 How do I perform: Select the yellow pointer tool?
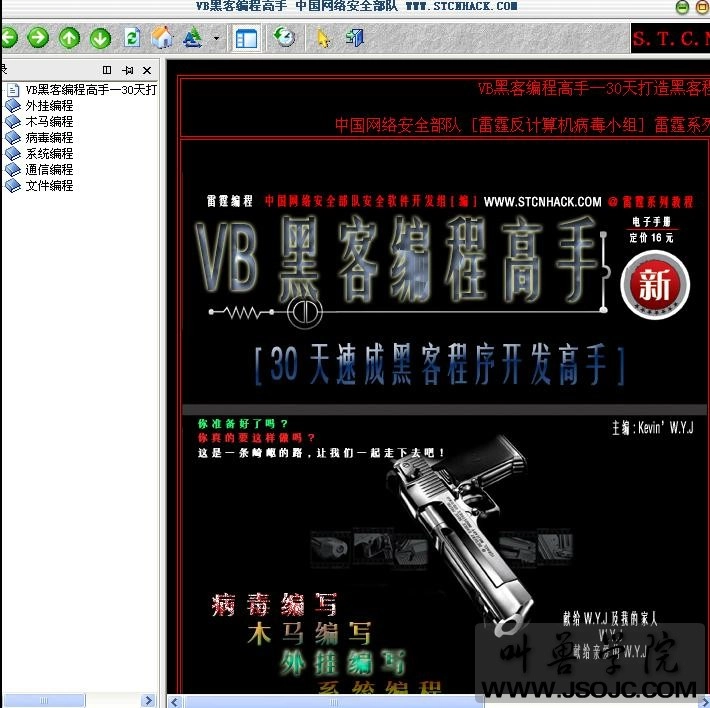323,38
